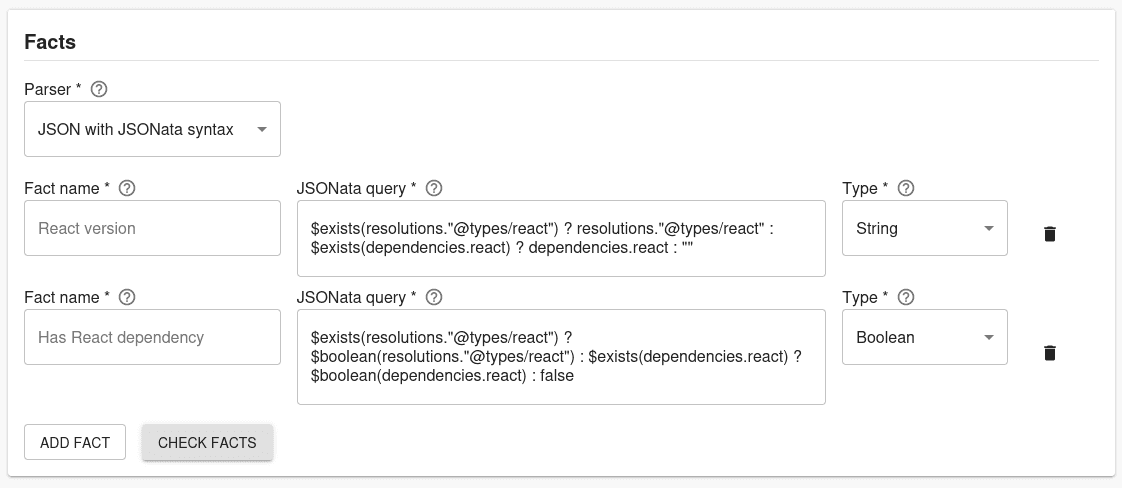Click help icon beside second Fact name label
The width and height of the screenshot is (1122, 488).
[x=127, y=297]
